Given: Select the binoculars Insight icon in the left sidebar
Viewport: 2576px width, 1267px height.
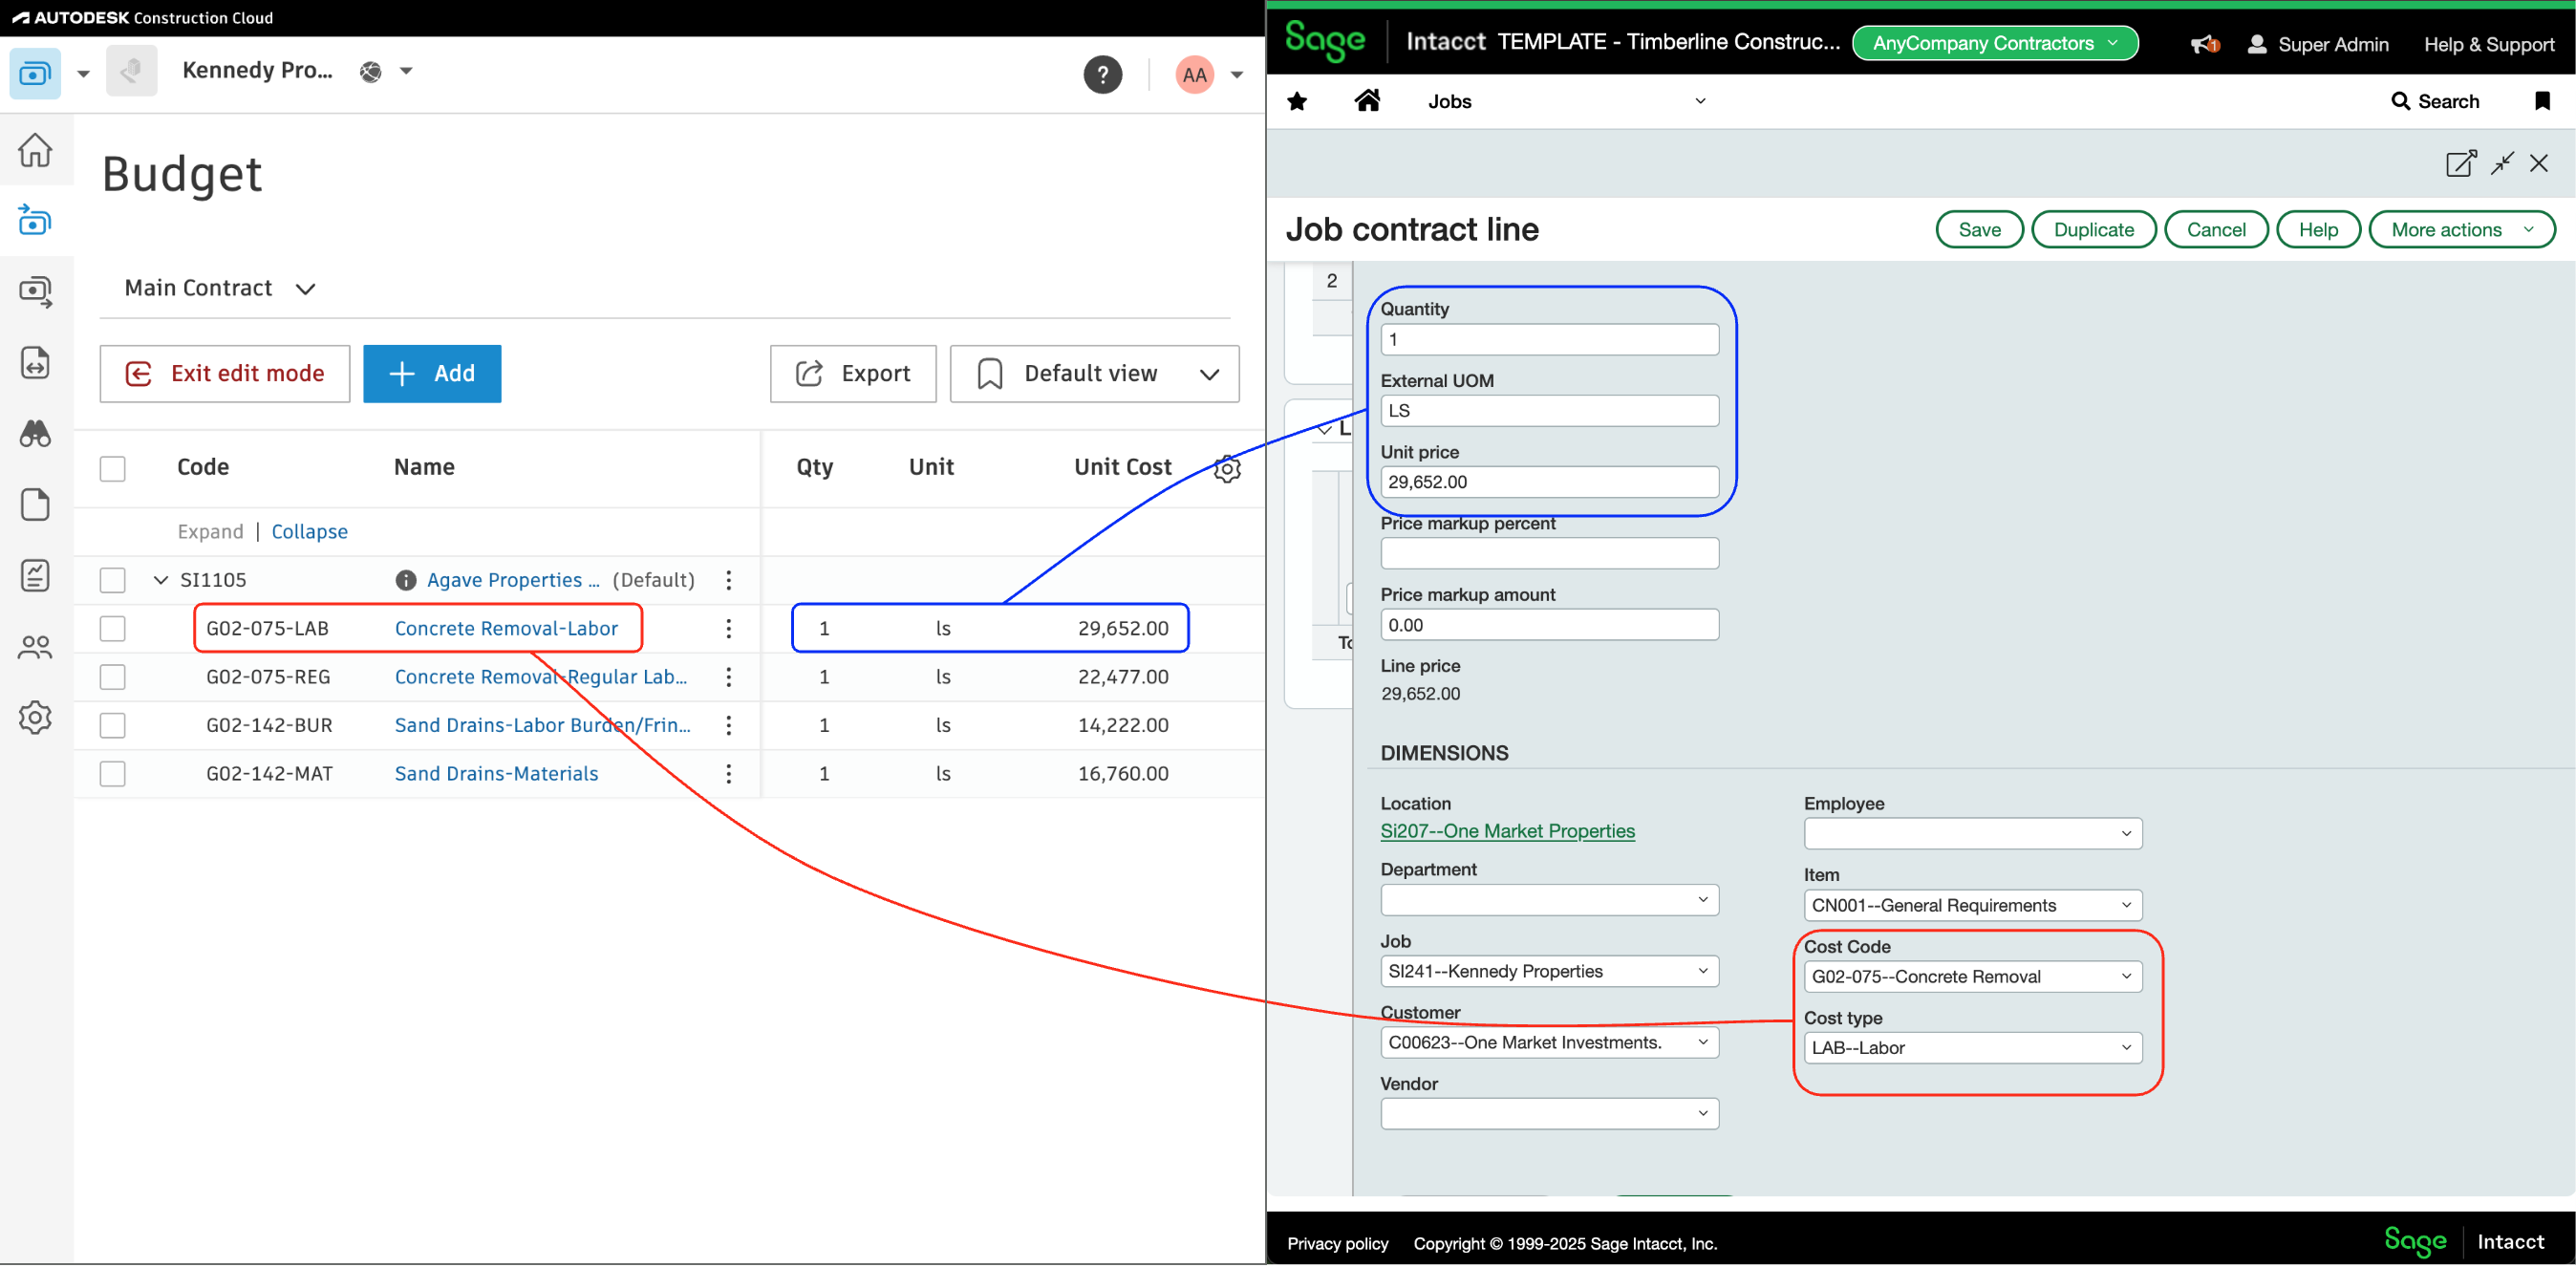Looking at the screenshot, I should pyautogui.click(x=35, y=434).
